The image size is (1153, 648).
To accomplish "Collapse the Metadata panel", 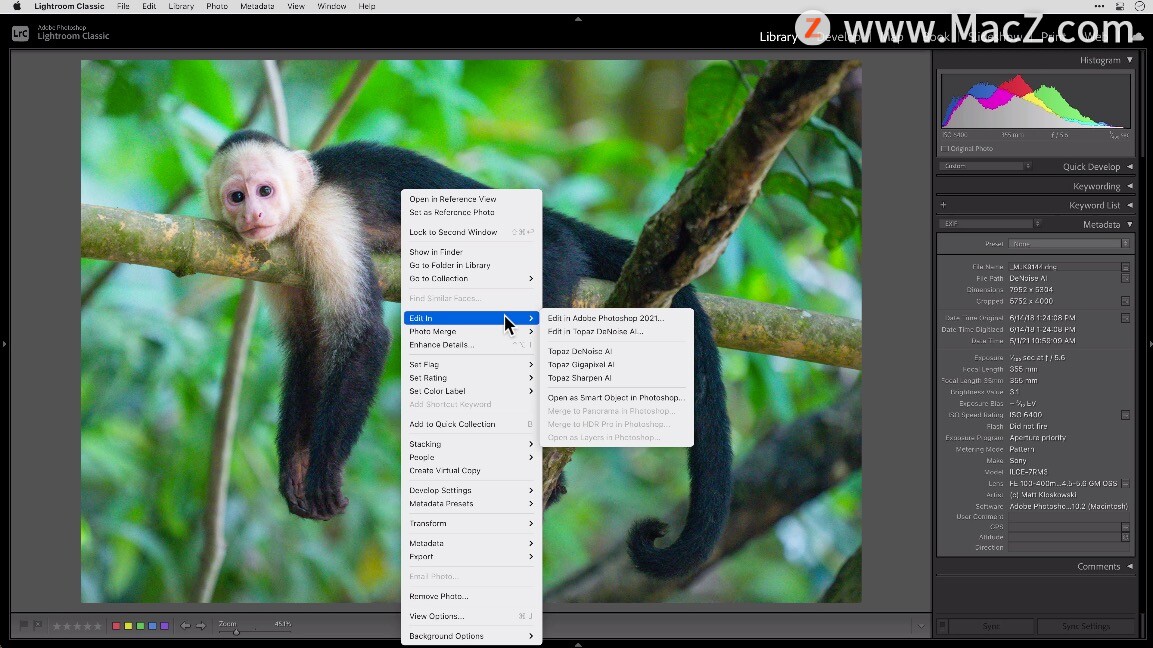I will pyautogui.click(x=1130, y=224).
